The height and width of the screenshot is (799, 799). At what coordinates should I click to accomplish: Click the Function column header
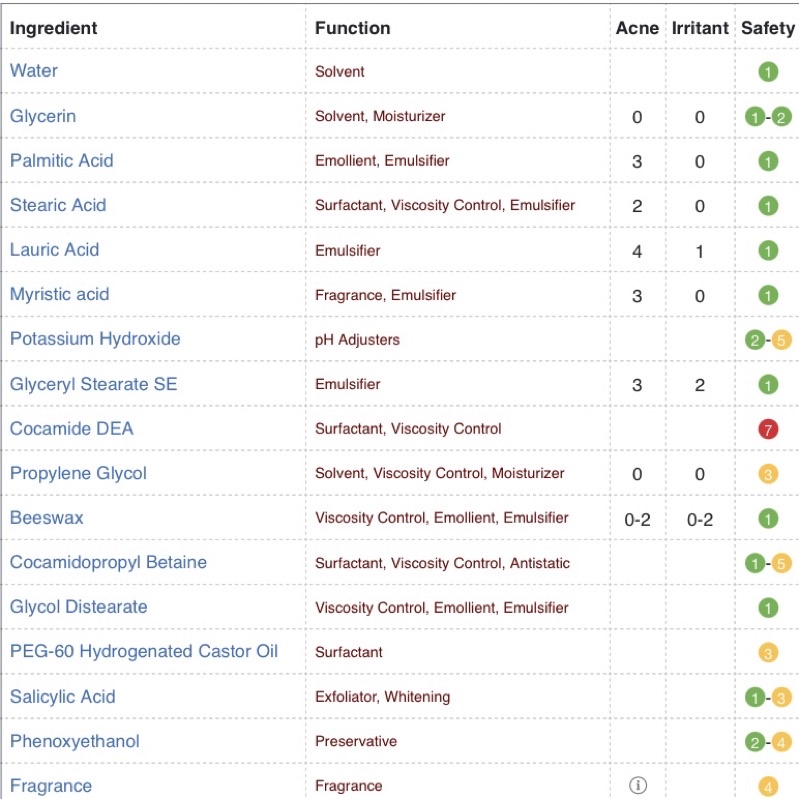[x=352, y=28]
